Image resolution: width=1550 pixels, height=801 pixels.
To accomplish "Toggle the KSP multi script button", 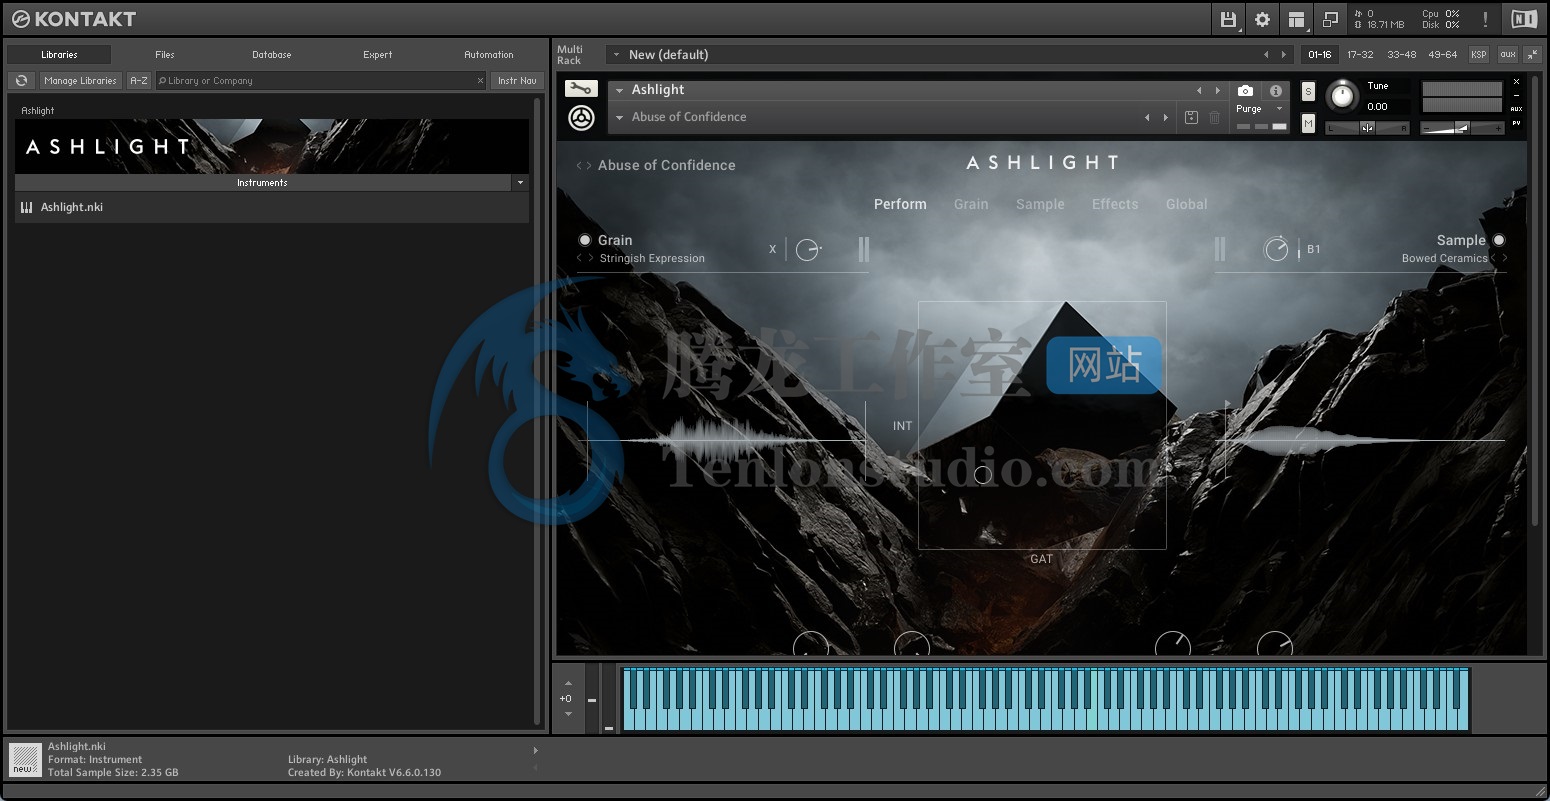I will coord(1479,54).
